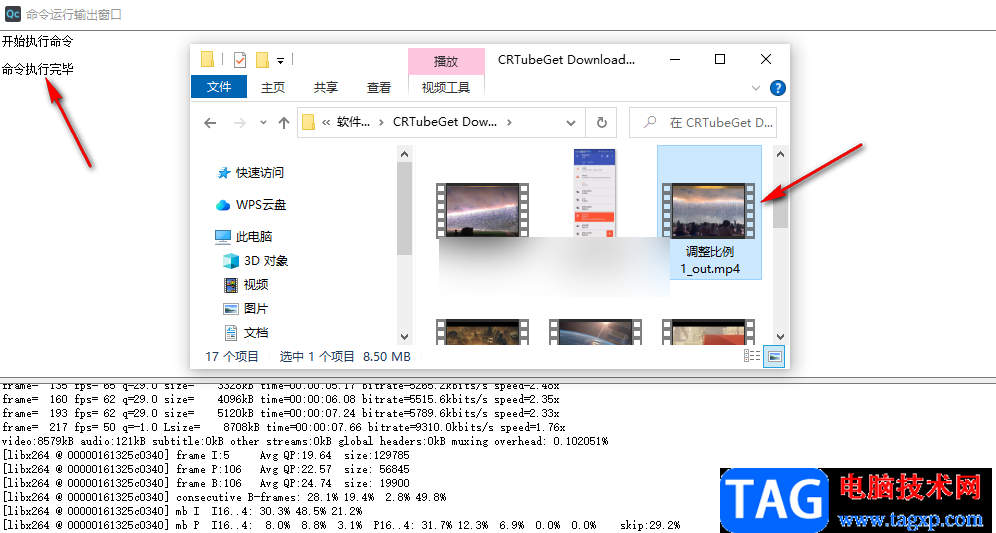The image size is (996, 533).
Task: Switch to the details view layout icon
Action: 752,356
